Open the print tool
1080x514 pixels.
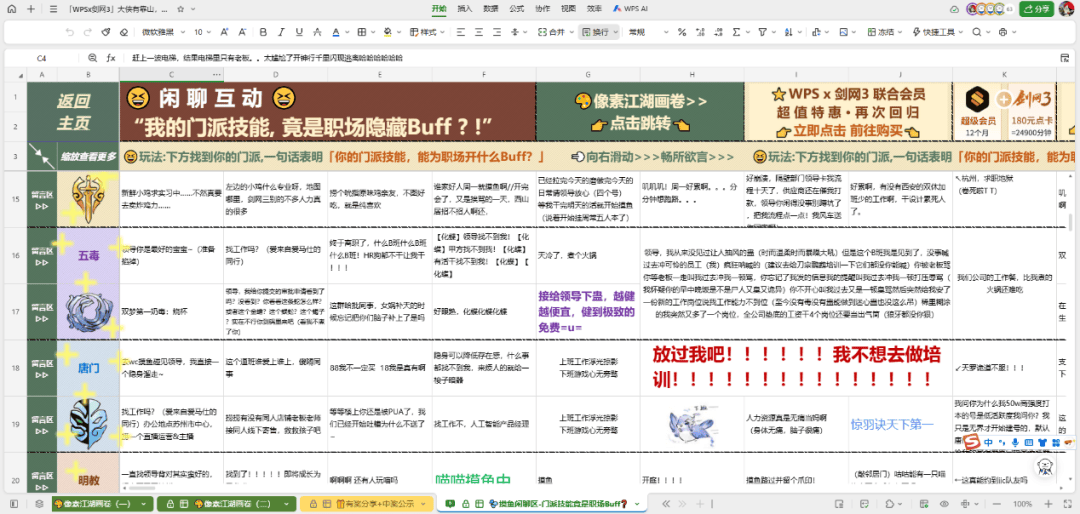[1003, 32]
